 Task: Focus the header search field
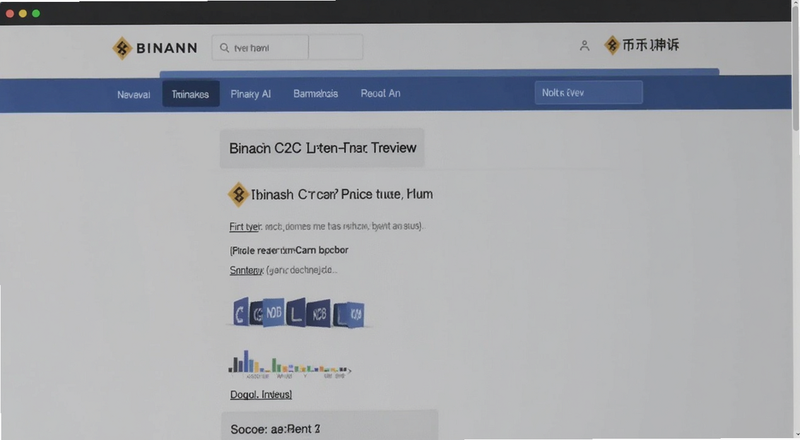[260, 47]
